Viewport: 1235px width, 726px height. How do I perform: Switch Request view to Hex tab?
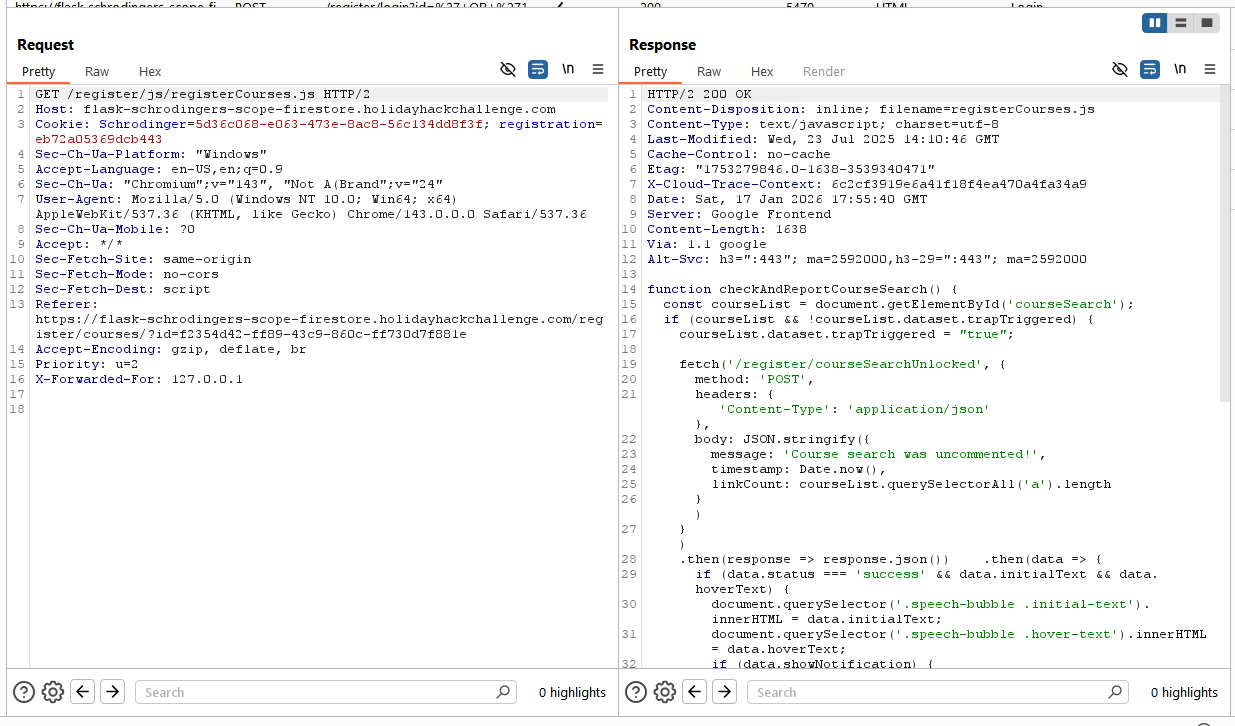point(150,71)
